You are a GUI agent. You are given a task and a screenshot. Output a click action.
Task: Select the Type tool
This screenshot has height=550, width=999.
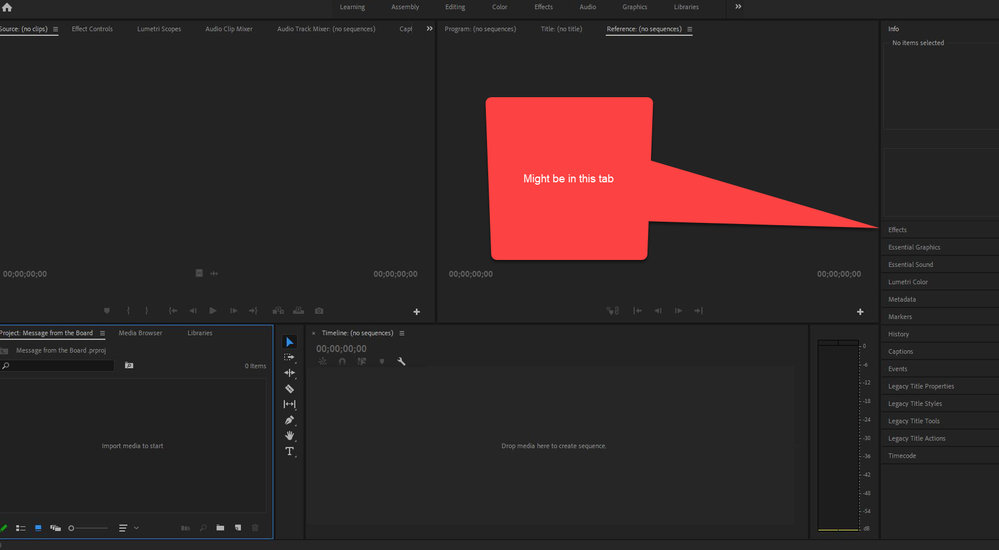click(x=290, y=452)
